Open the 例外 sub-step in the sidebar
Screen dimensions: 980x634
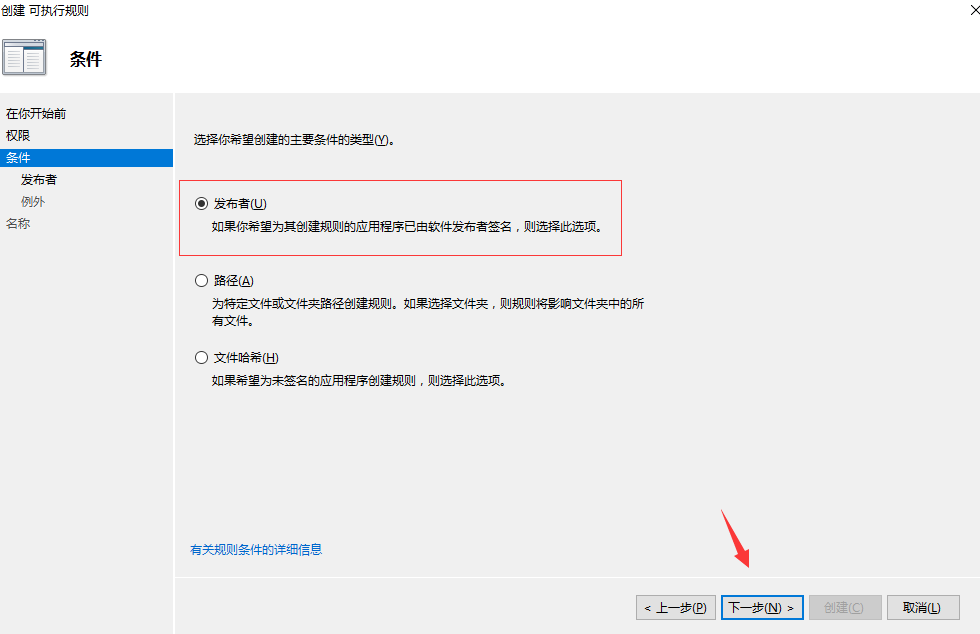pos(32,202)
